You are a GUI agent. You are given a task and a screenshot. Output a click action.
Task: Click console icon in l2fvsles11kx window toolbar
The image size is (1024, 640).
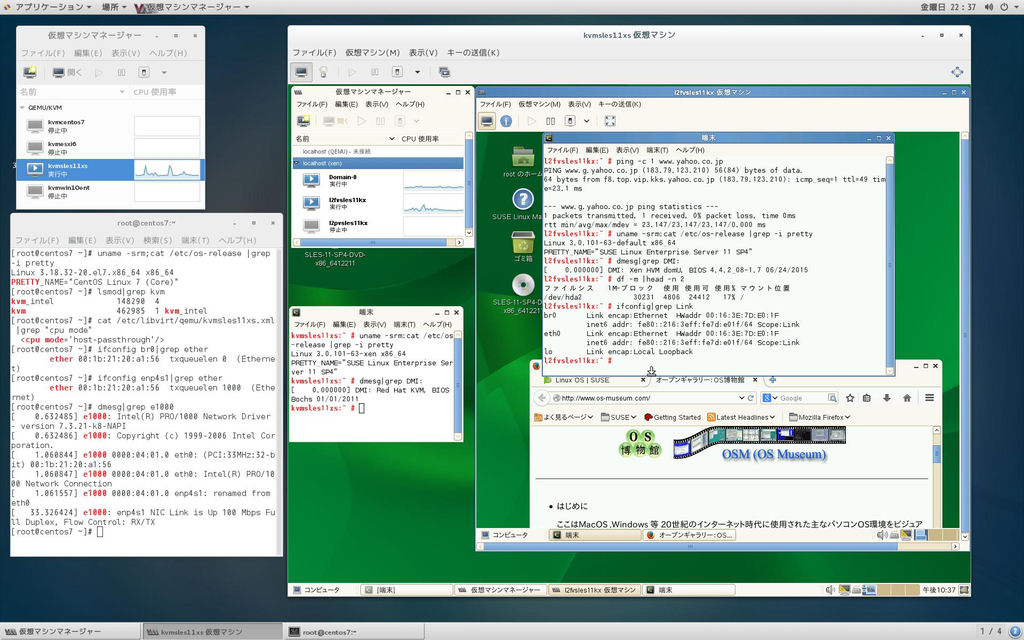pyautogui.click(x=487, y=121)
